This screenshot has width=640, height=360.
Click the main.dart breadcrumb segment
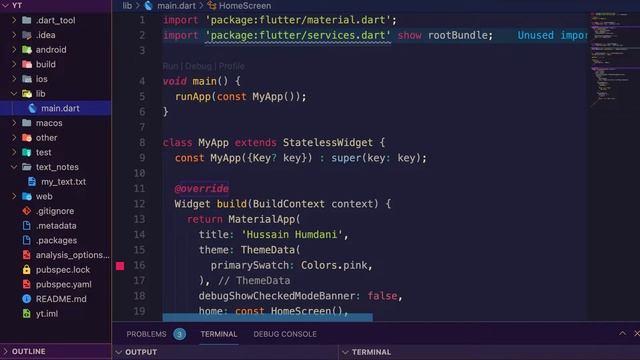[x=176, y=6]
